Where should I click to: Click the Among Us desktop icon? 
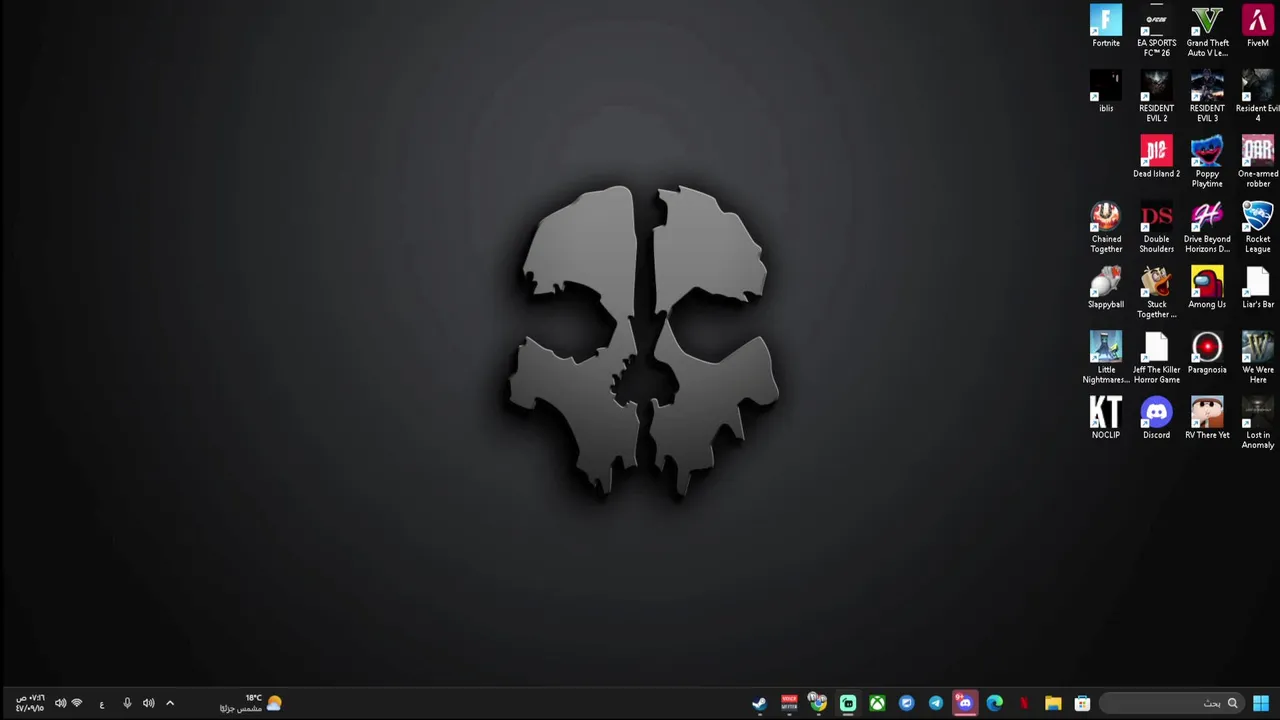pyautogui.click(x=1207, y=288)
